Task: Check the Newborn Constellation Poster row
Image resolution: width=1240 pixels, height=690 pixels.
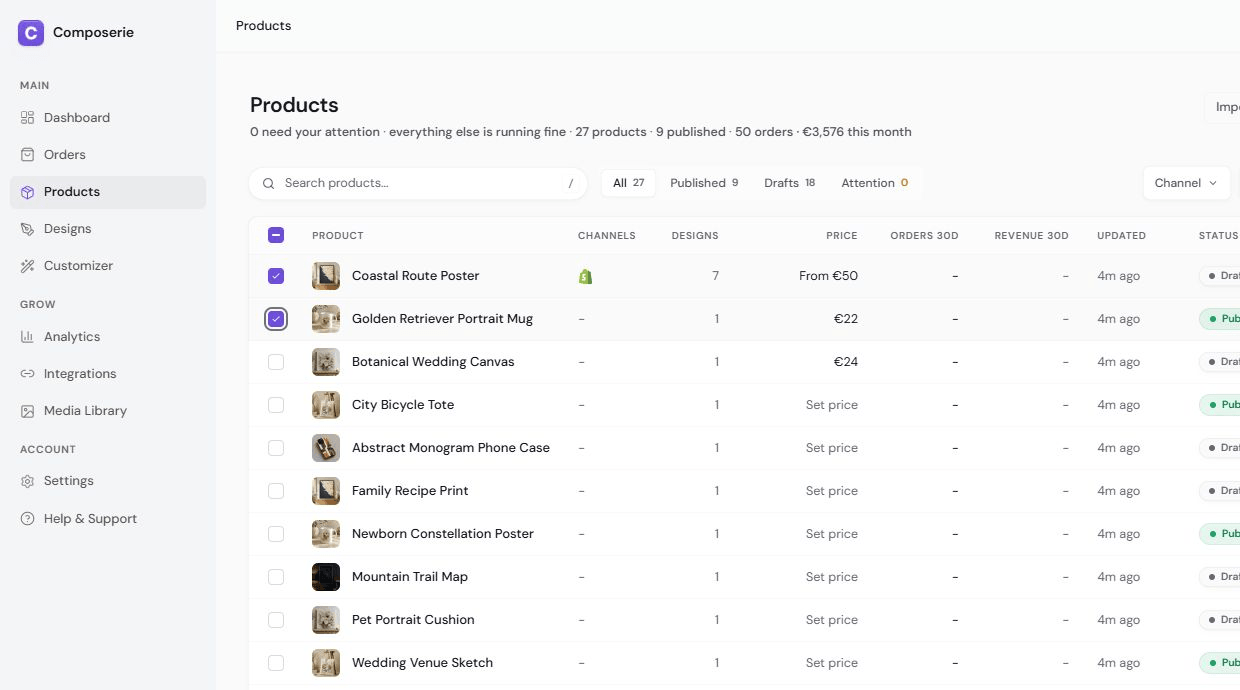Action: point(276,534)
